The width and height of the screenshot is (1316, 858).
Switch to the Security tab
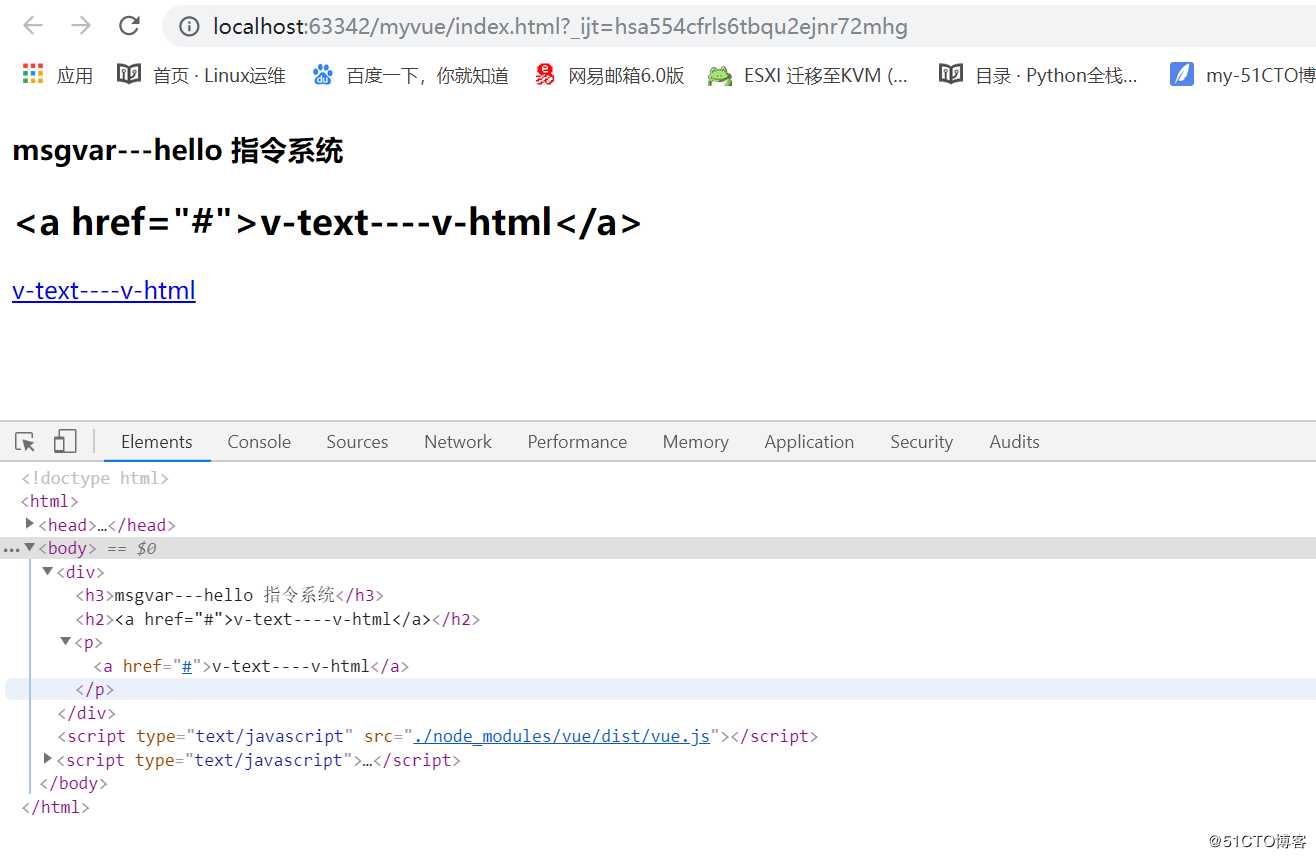[921, 442]
